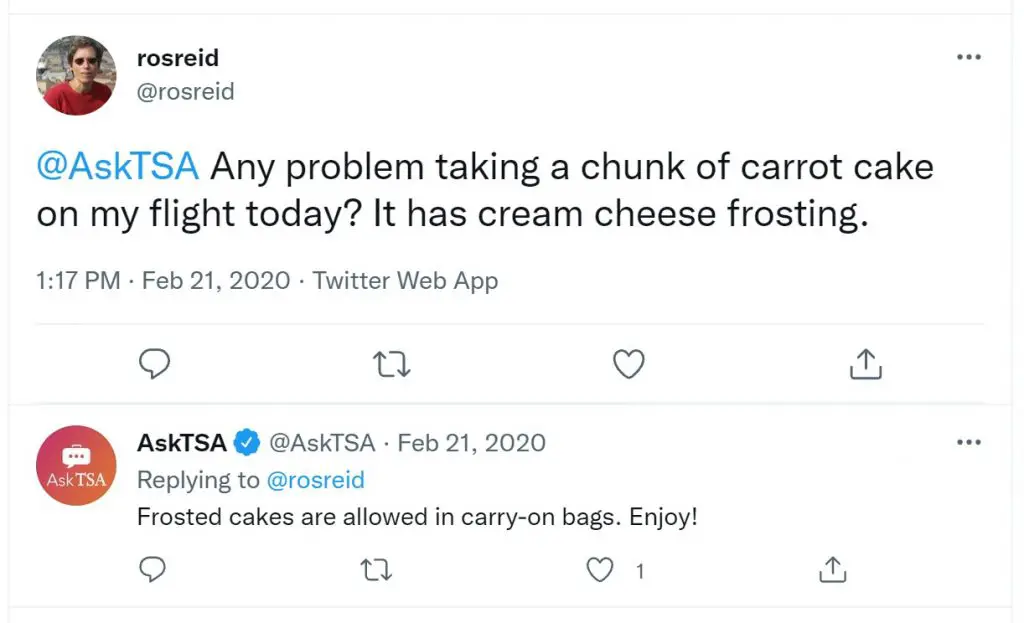Open the Feb 21, 2020 date on AskTSA's reply
The image size is (1024, 623).
[x=471, y=442]
